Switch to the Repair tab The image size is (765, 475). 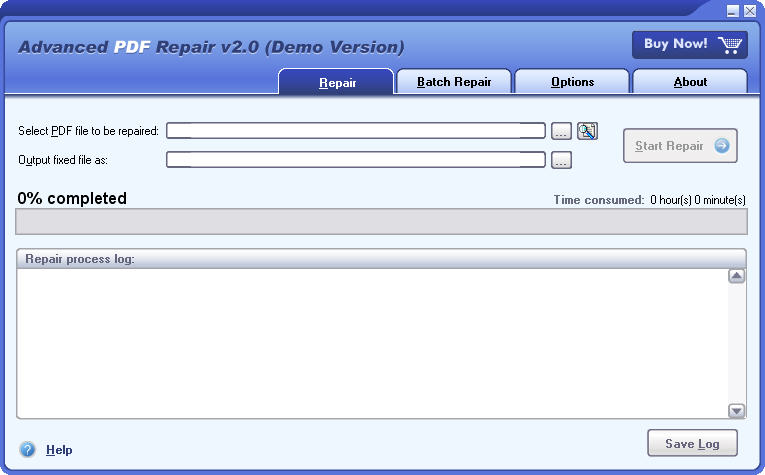pyautogui.click(x=336, y=81)
